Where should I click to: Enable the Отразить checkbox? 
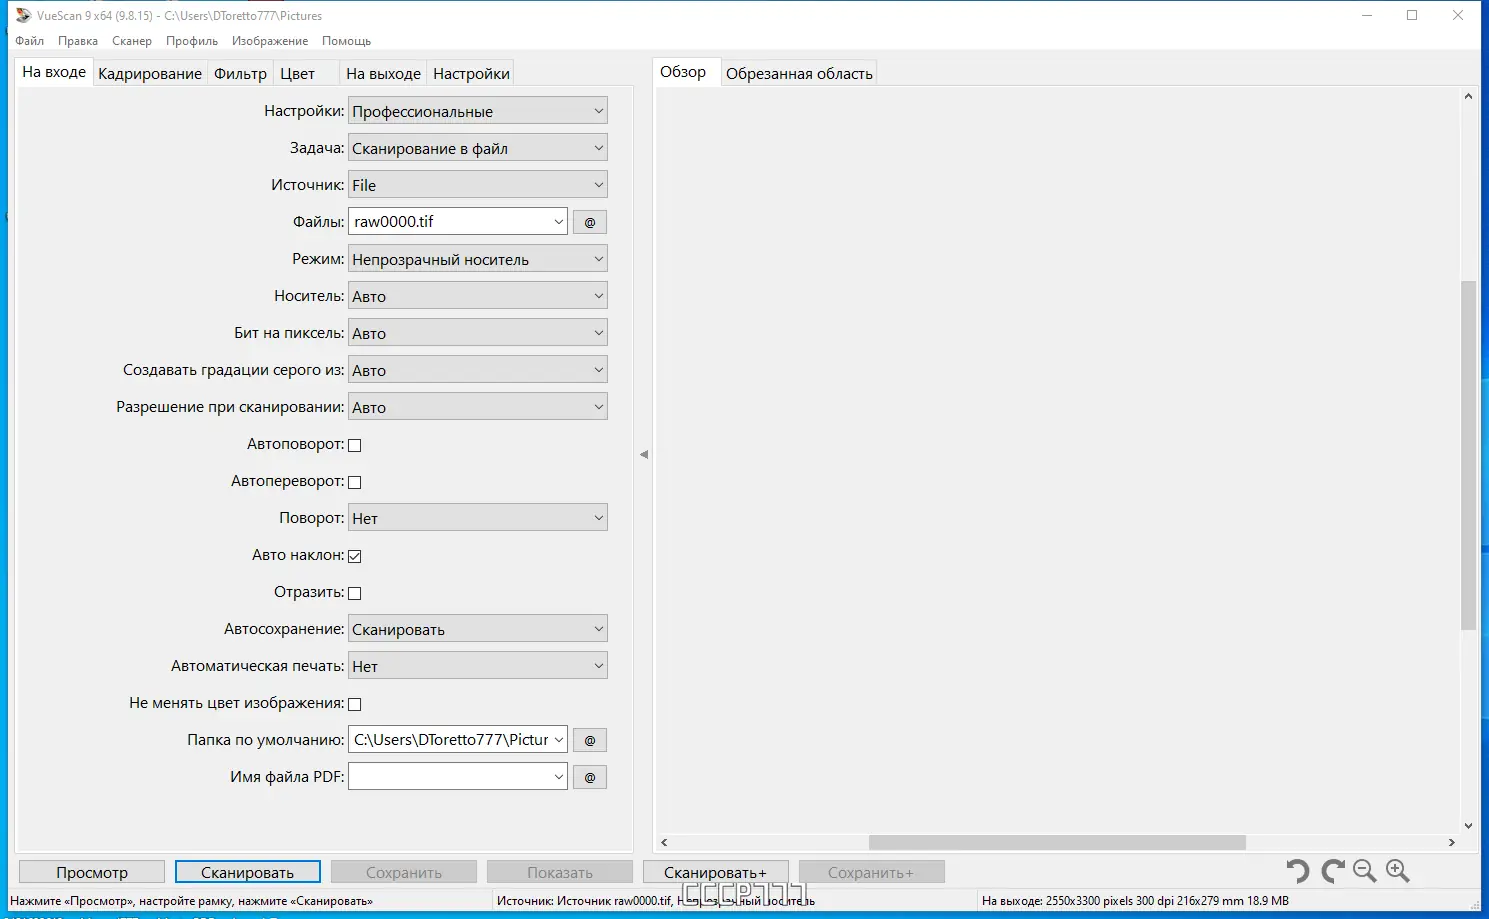(354, 593)
